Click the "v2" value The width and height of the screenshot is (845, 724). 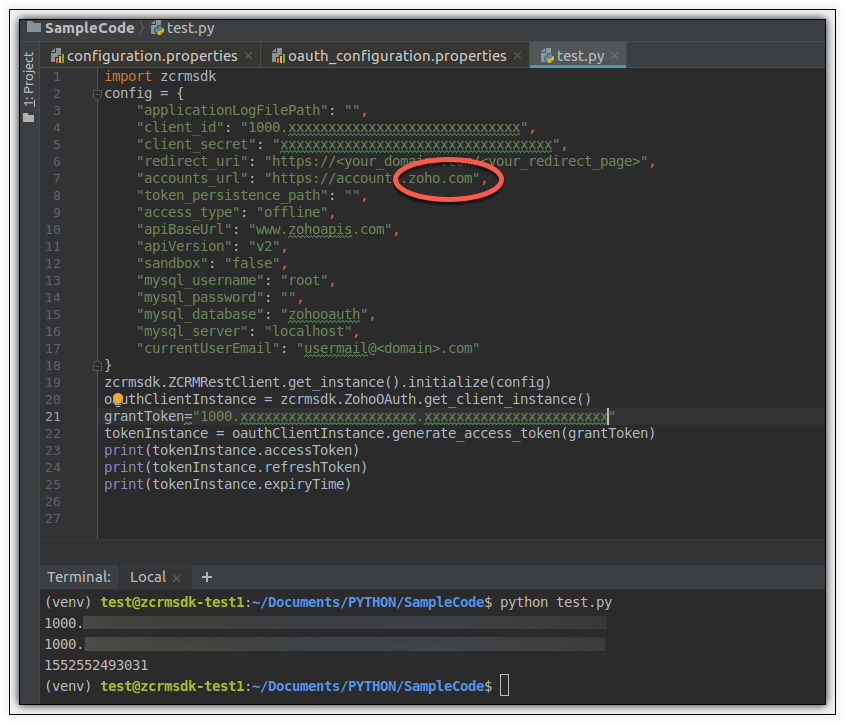[264, 246]
